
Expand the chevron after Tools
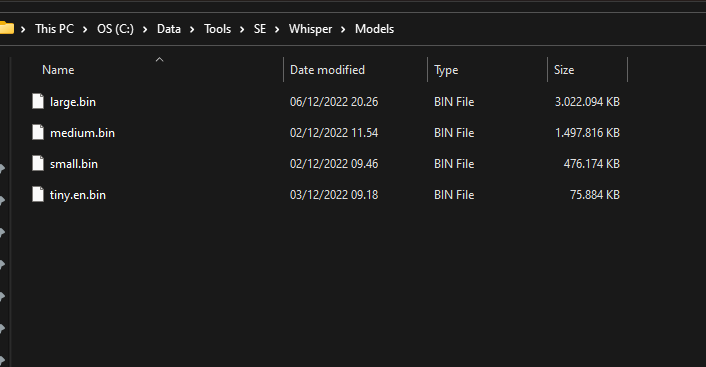[x=242, y=29]
